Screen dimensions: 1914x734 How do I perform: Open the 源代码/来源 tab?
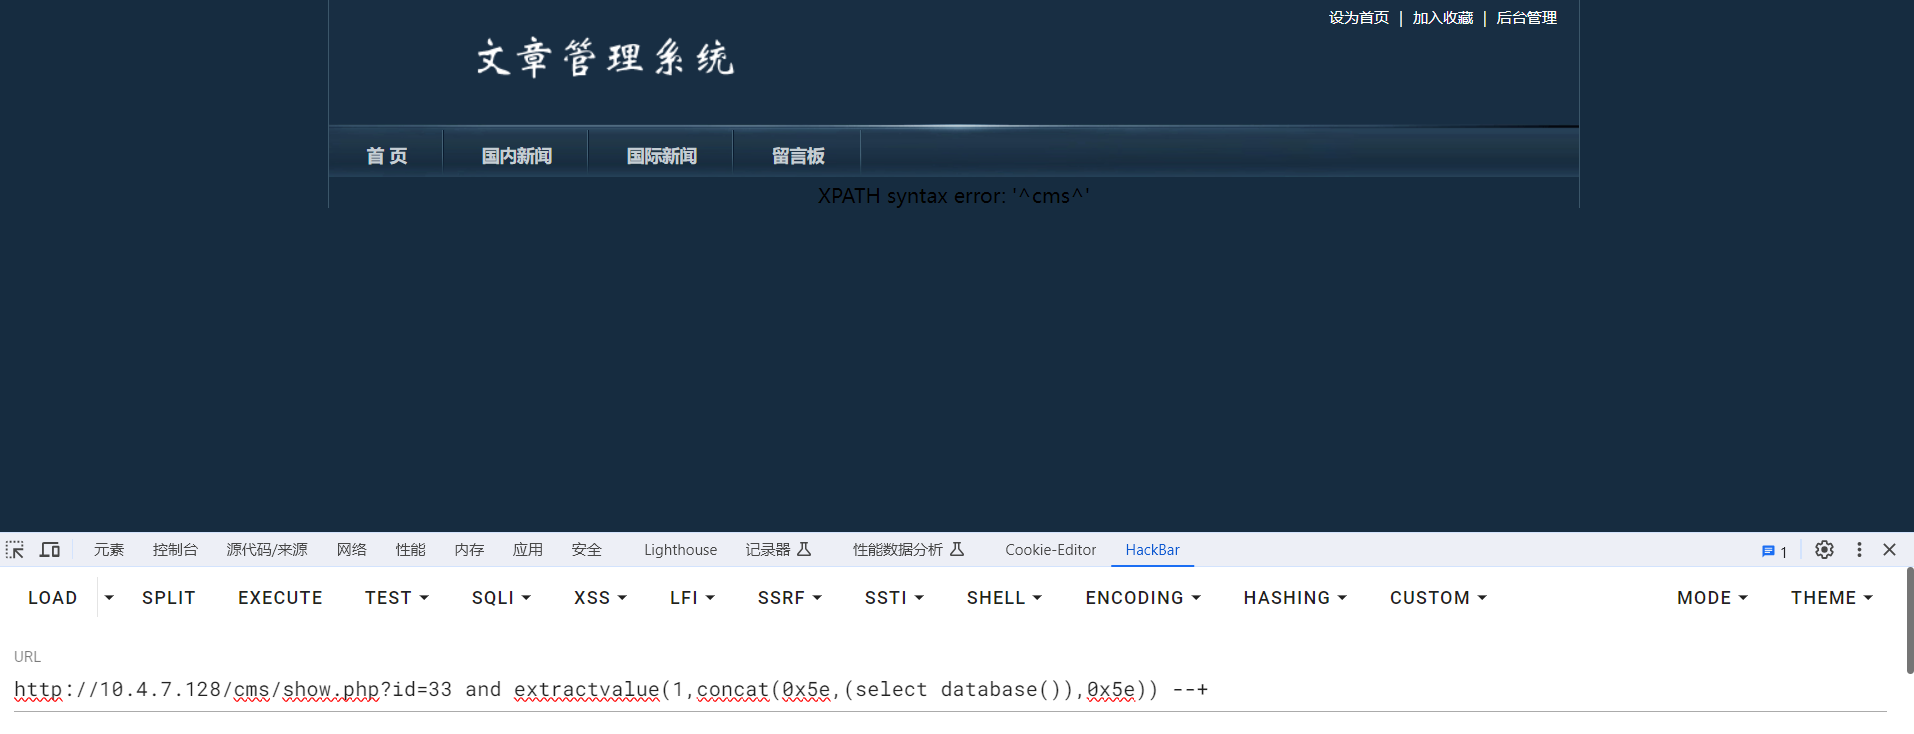267,550
